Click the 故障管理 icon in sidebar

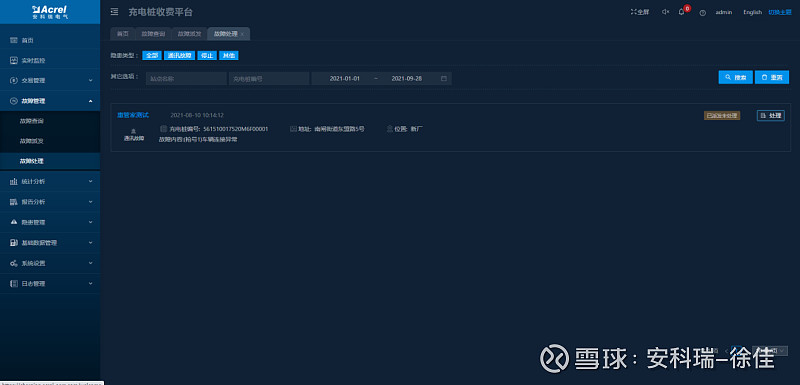point(14,101)
